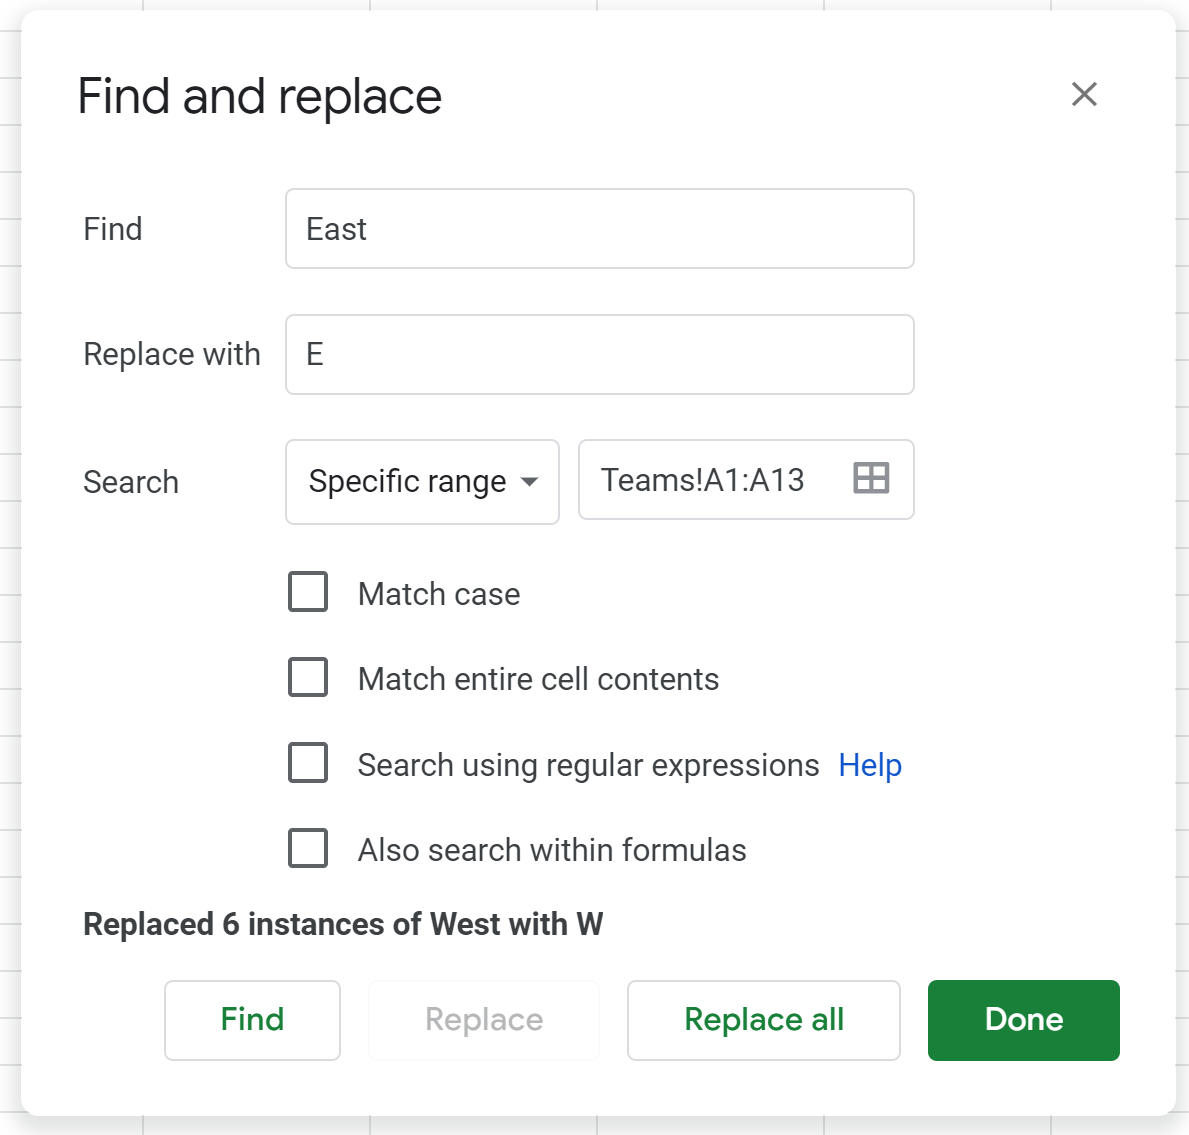Screen dimensions: 1189x1135
Task: Click the Search label next to range options
Action: [x=130, y=482]
